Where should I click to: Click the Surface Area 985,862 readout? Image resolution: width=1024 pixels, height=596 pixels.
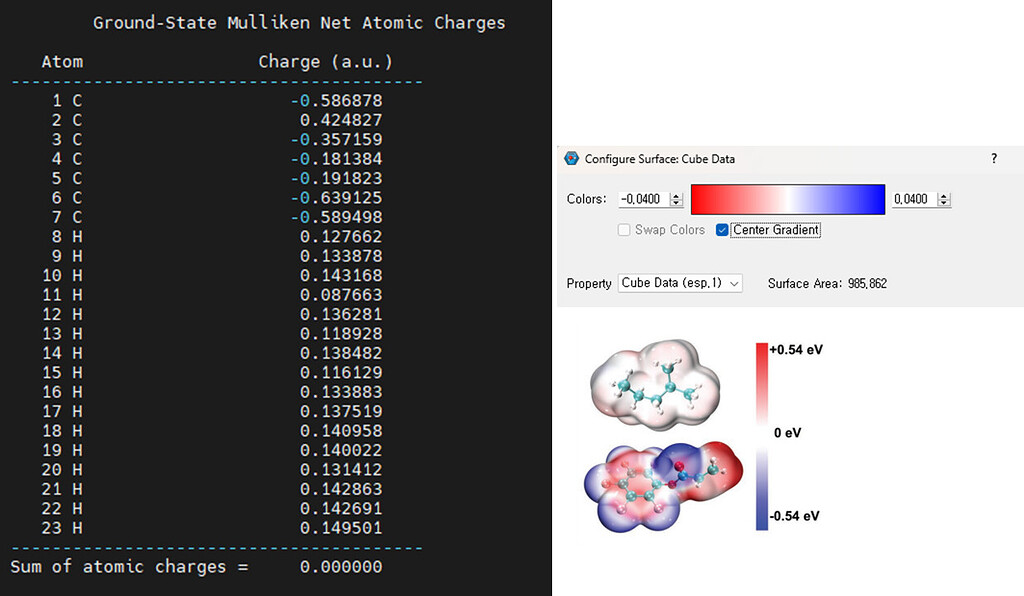click(x=827, y=283)
